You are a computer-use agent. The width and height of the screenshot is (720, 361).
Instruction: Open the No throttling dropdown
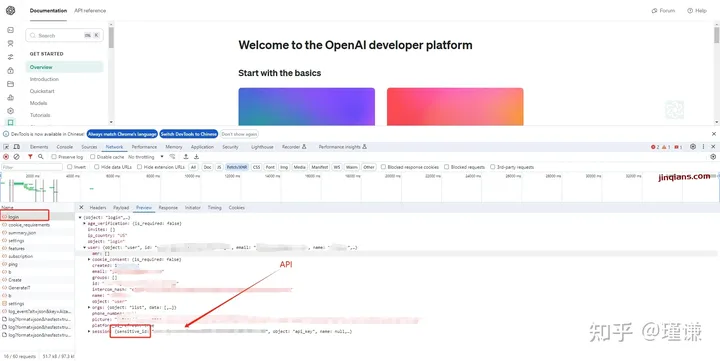pos(146,157)
